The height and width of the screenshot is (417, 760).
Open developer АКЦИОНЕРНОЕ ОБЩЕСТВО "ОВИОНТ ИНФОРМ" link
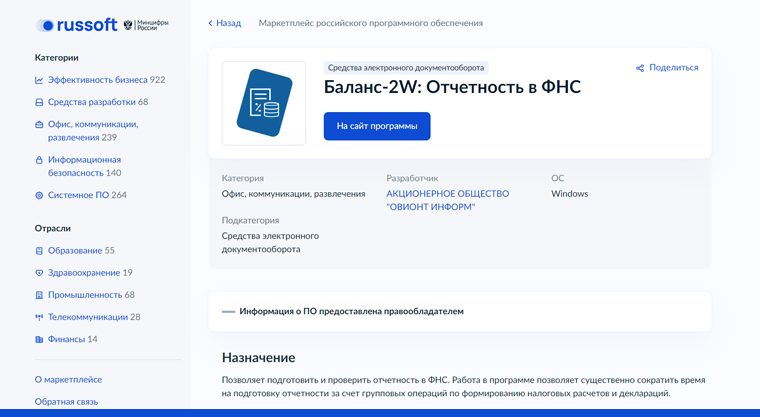[x=447, y=200]
